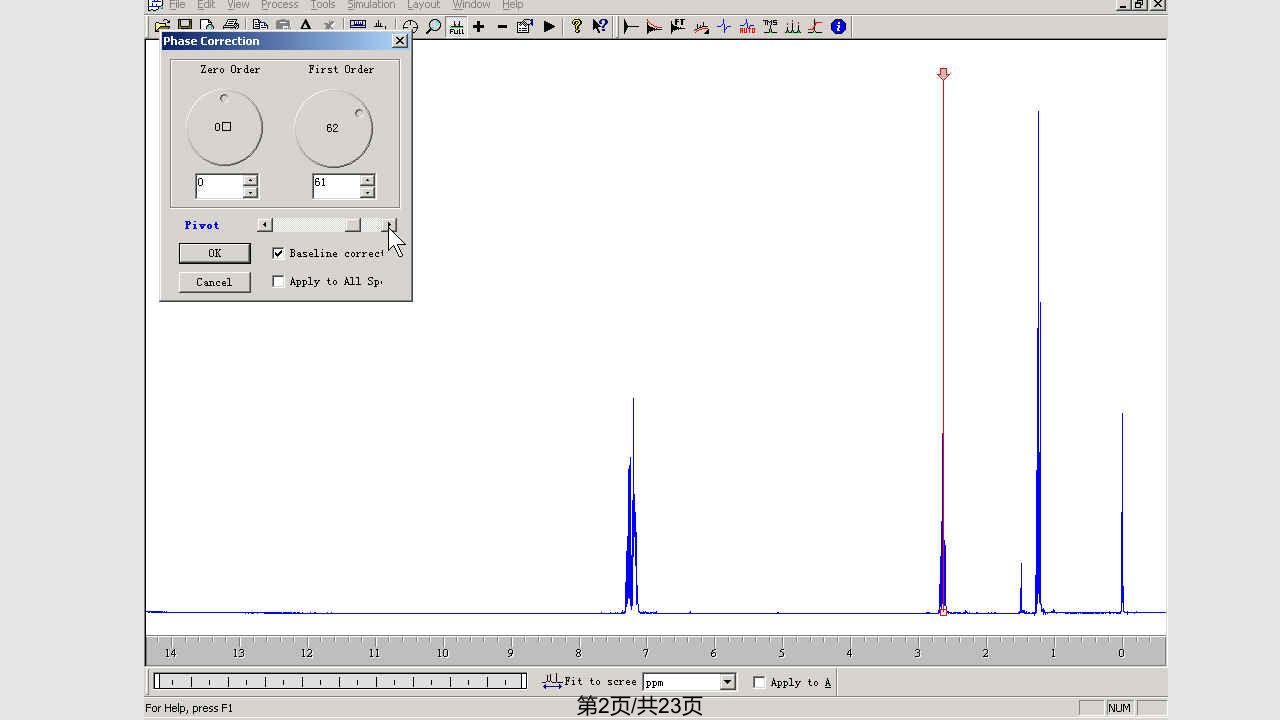
Task: Click the First Order phase dial
Action: pos(333,128)
